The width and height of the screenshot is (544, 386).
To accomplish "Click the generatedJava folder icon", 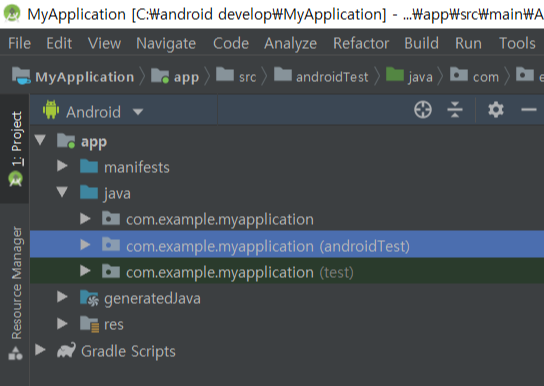I will click(89, 298).
